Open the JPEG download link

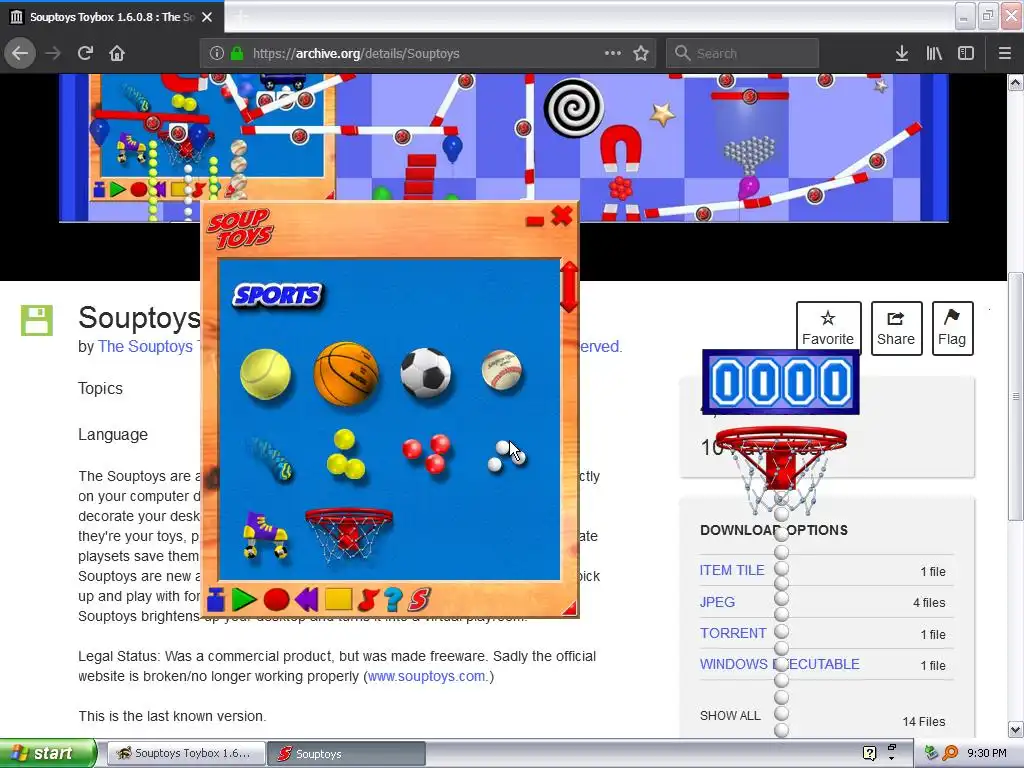pos(717,601)
